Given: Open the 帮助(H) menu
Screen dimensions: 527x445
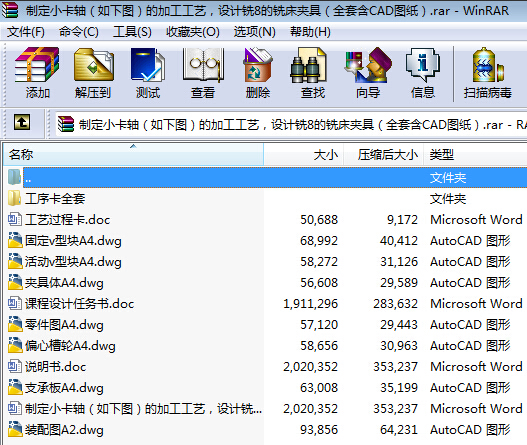Looking at the screenshot, I should click(x=310, y=32).
